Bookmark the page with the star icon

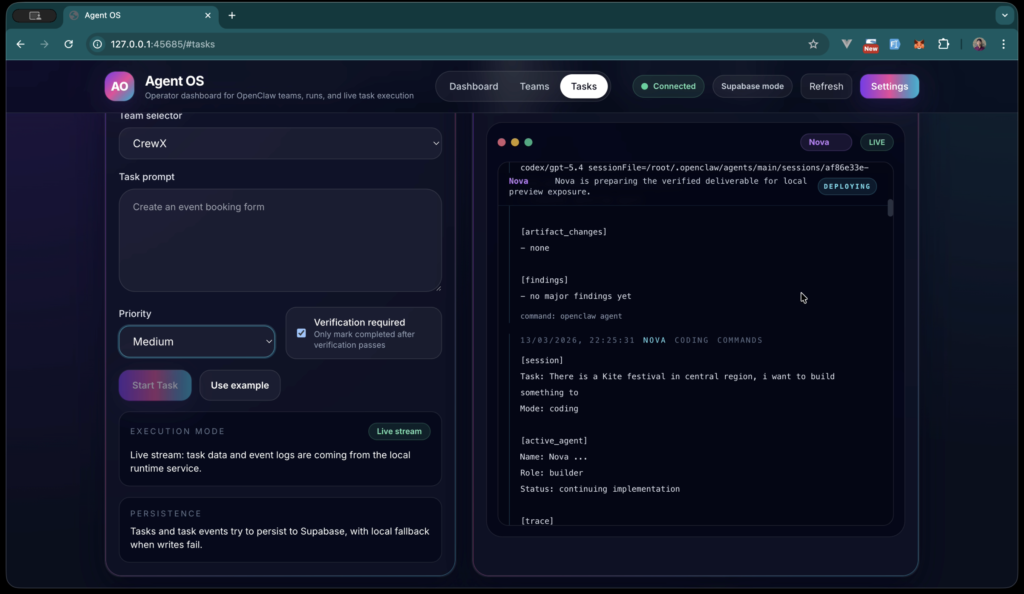pos(813,44)
